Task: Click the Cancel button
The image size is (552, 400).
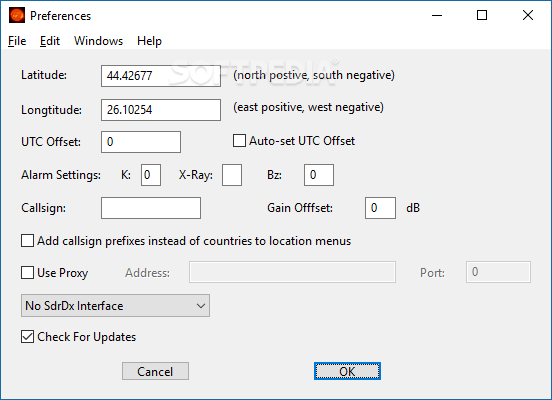Action: (x=155, y=371)
